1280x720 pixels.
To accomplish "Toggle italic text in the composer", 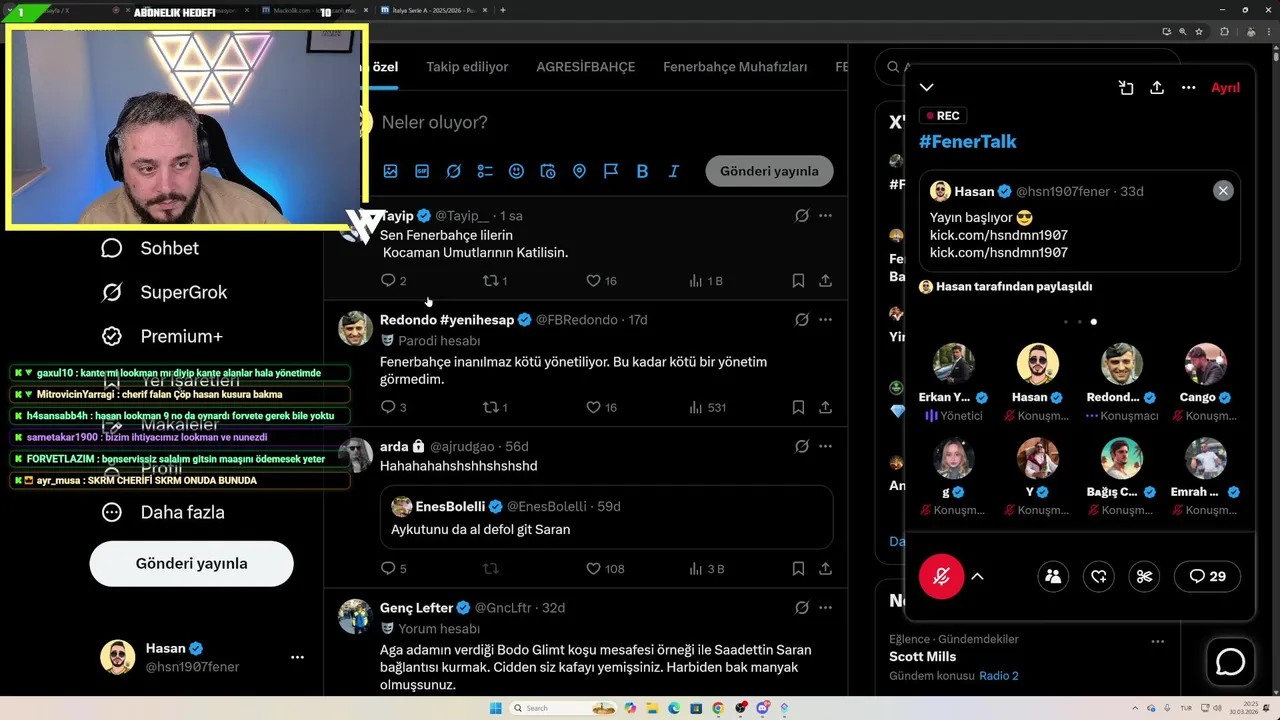I will coord(674,171).
